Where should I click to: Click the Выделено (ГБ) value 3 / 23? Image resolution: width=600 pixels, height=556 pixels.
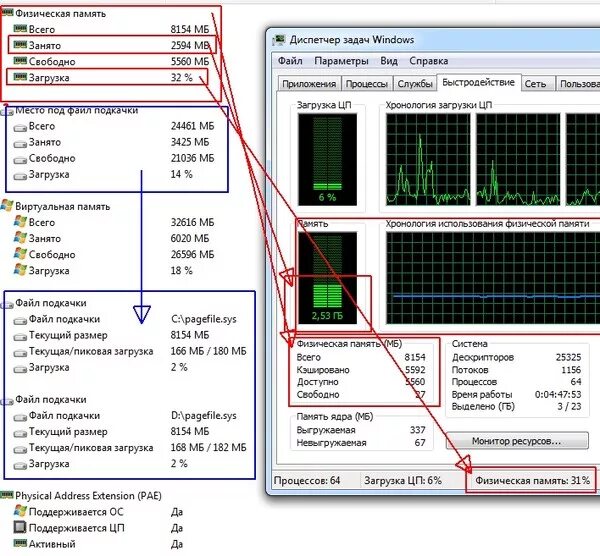click(x=569, y=406)
